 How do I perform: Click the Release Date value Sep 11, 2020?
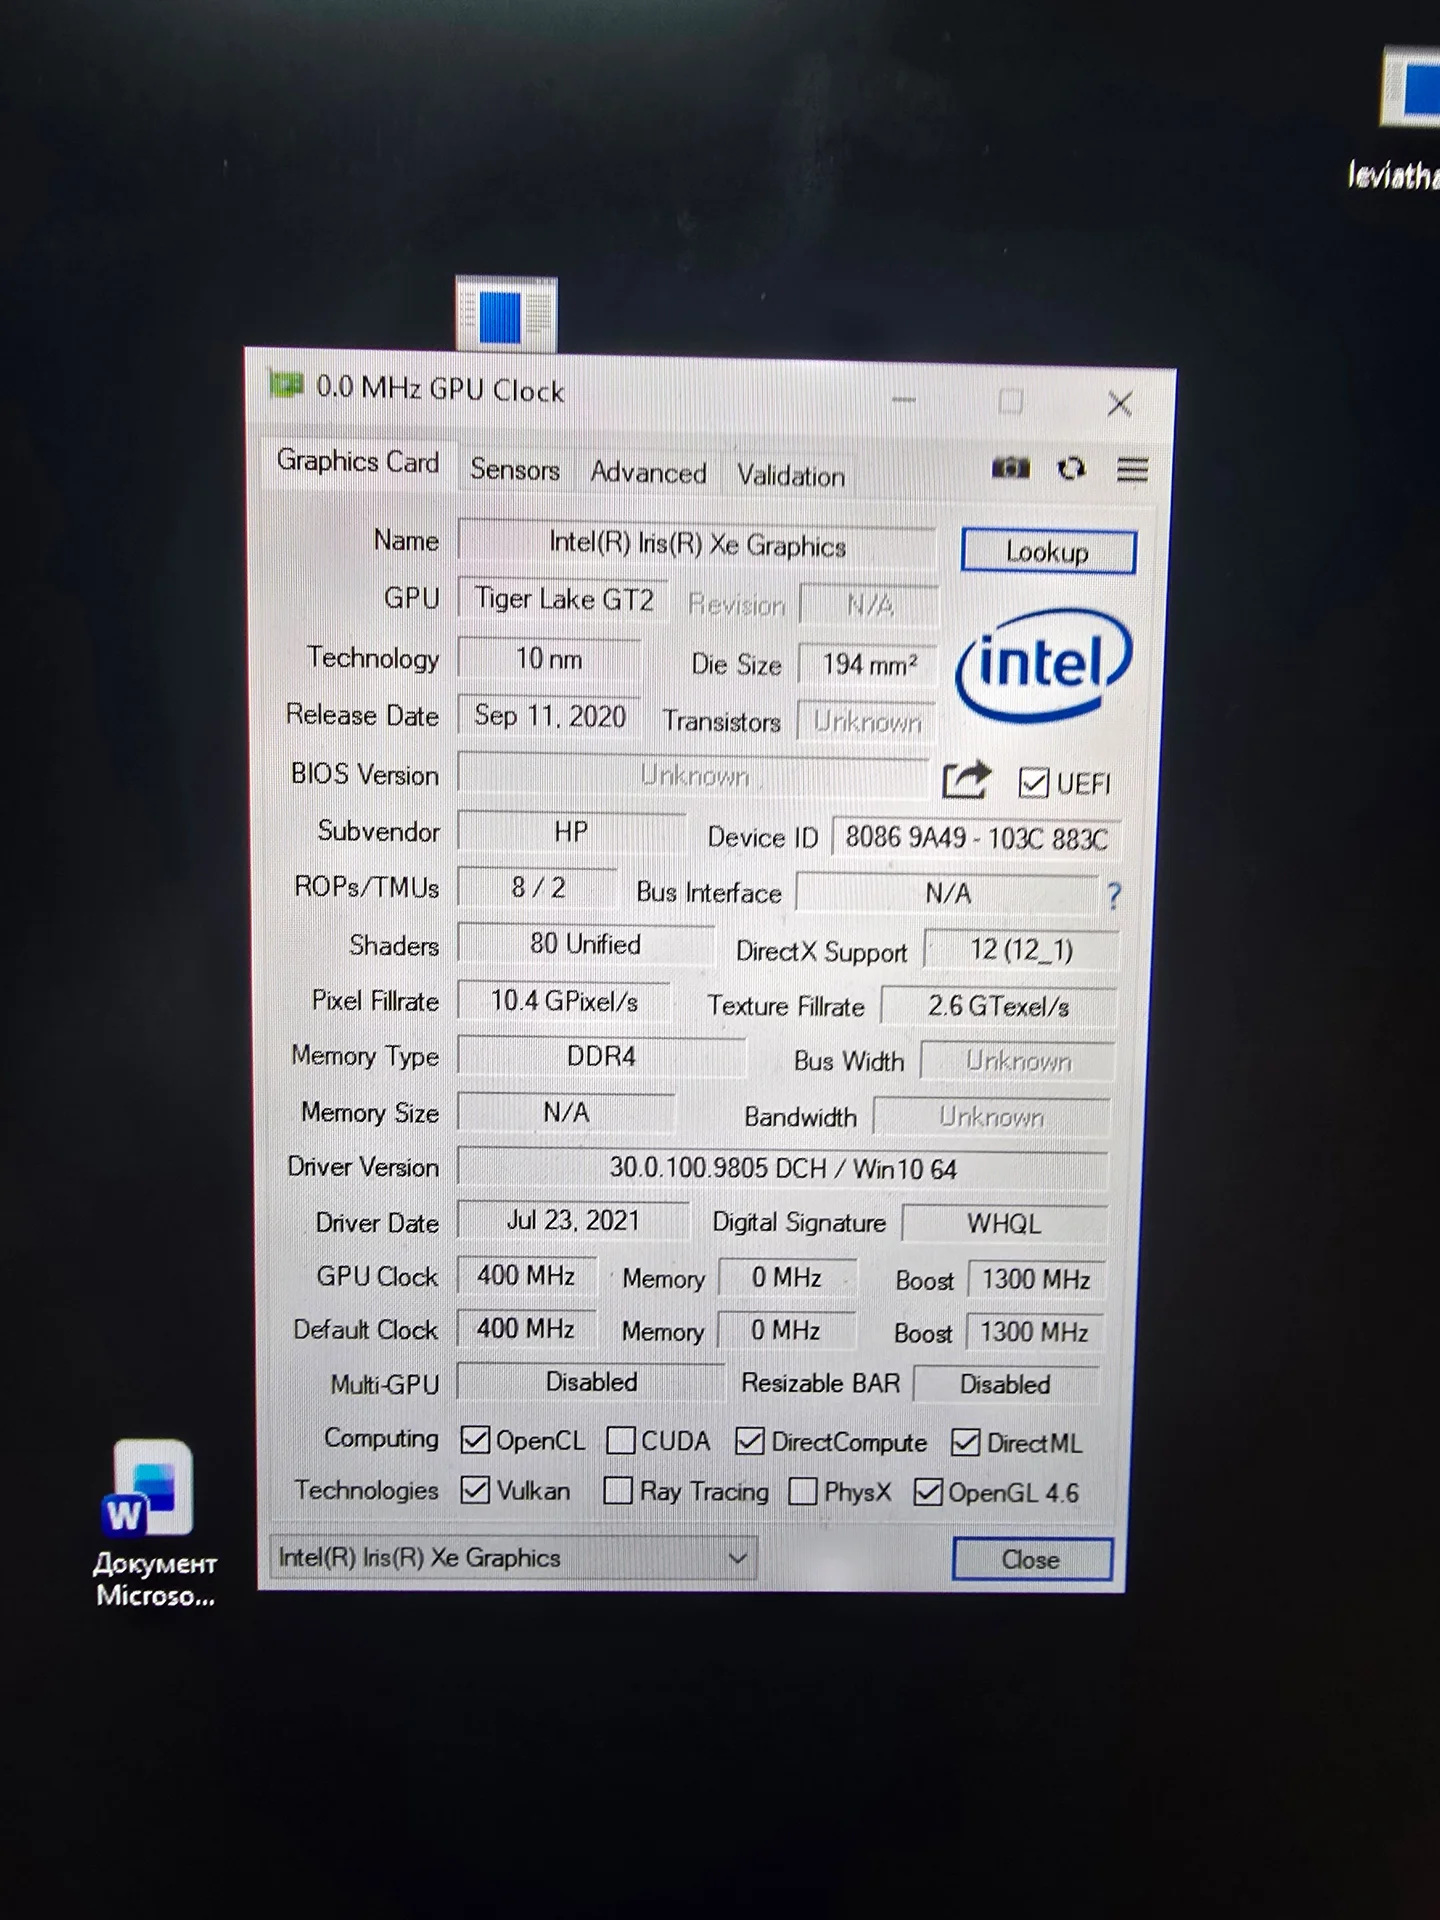click(549, 716)
